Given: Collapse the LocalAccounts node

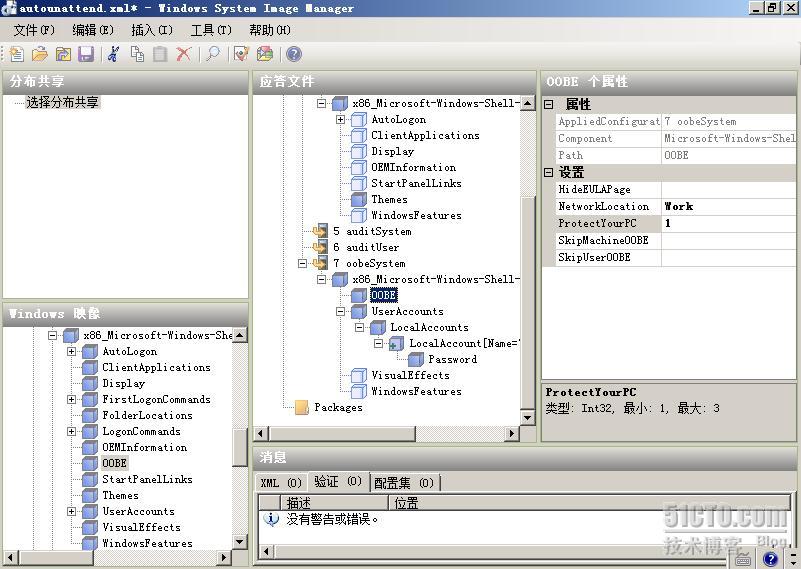Looking at the screenshot, I should [x=359, y=327].
